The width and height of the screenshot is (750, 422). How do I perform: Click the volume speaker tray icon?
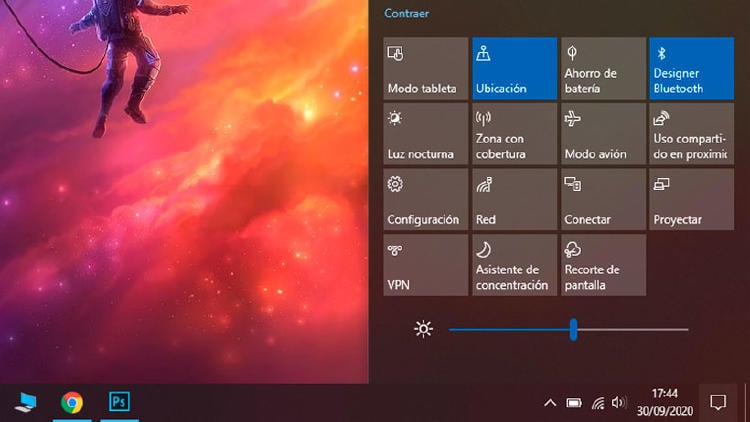point(619,403)
